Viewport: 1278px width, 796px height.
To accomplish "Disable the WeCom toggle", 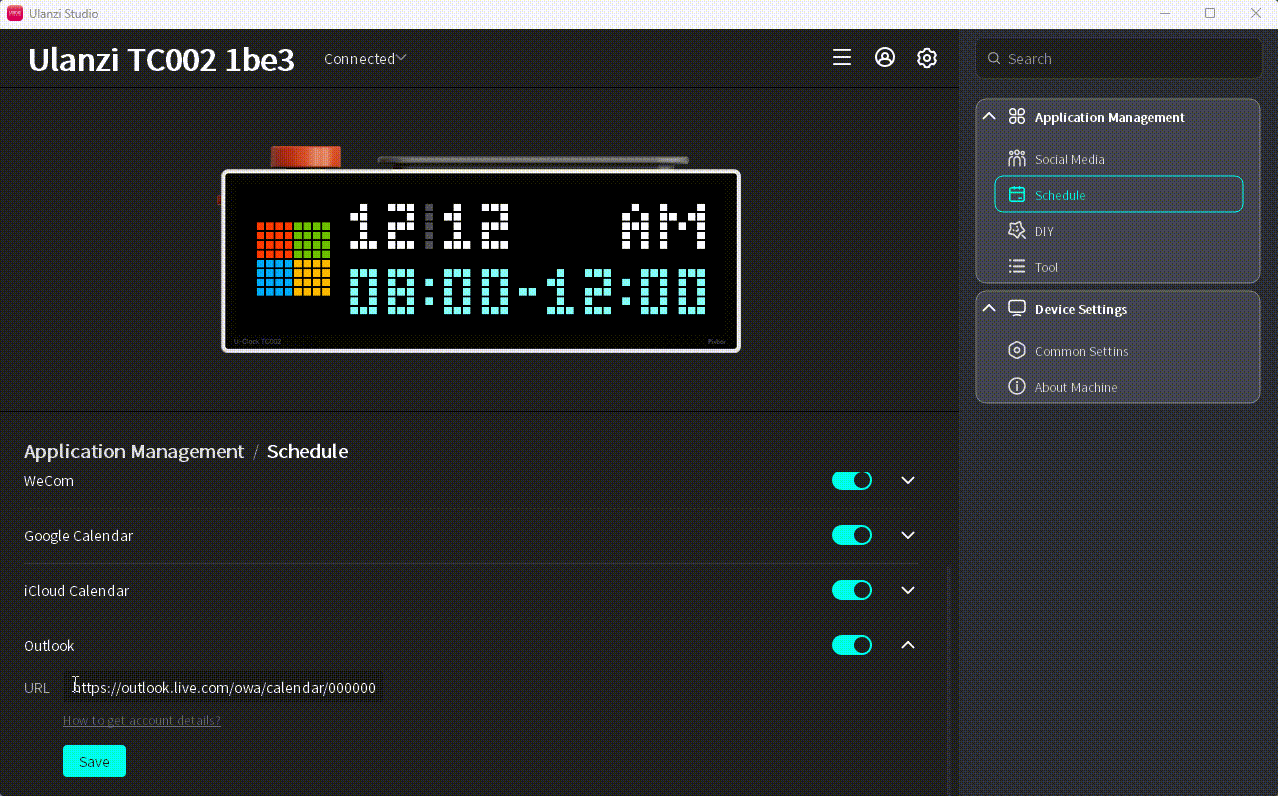I will 852,481.
